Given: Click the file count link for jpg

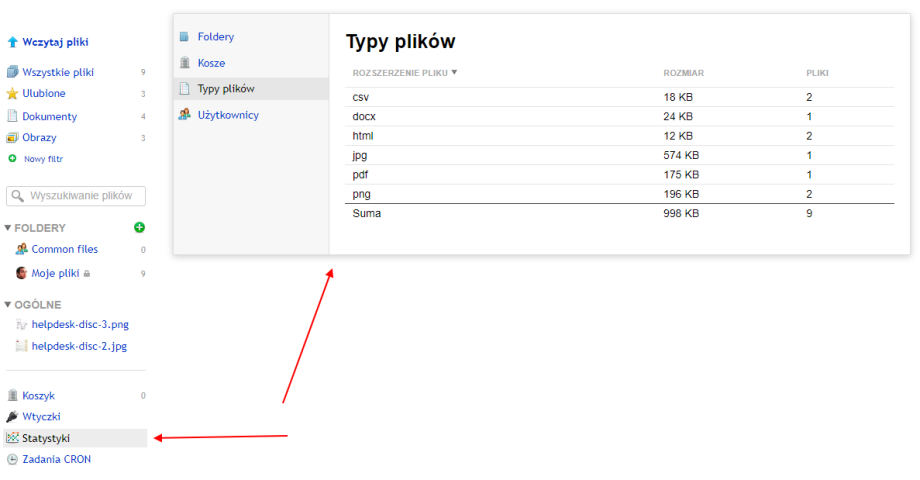Looking at the screenshot, I should [x=809, y=155].
